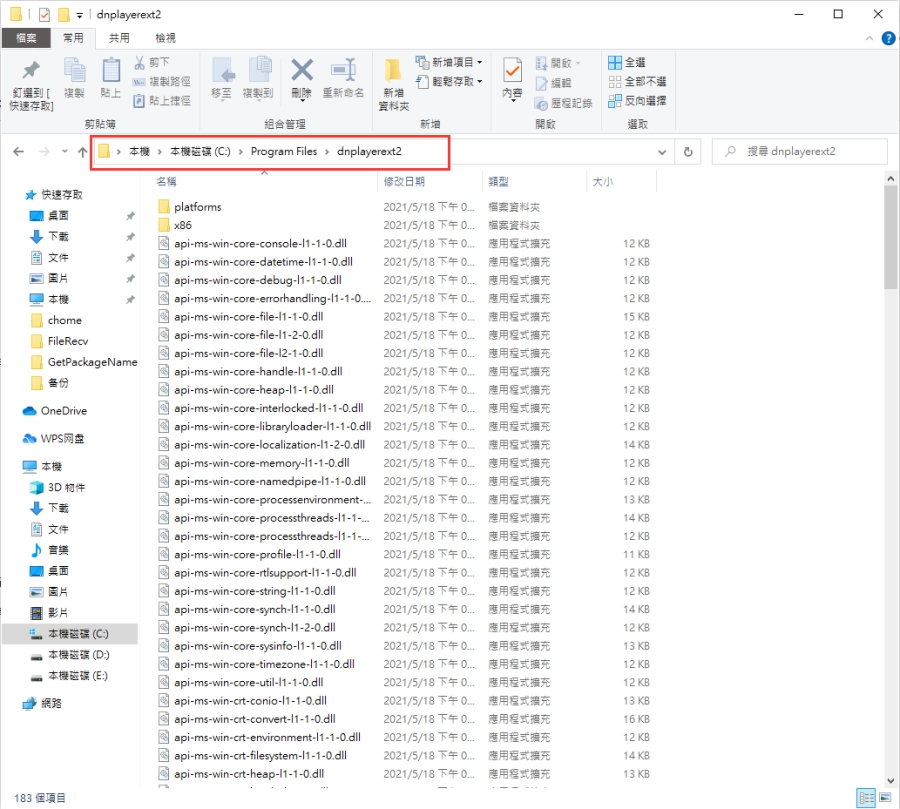Switch to the Share ribbon tab
Image resolution: width=900 pixels, height=809 pixels.
(119, 38)
